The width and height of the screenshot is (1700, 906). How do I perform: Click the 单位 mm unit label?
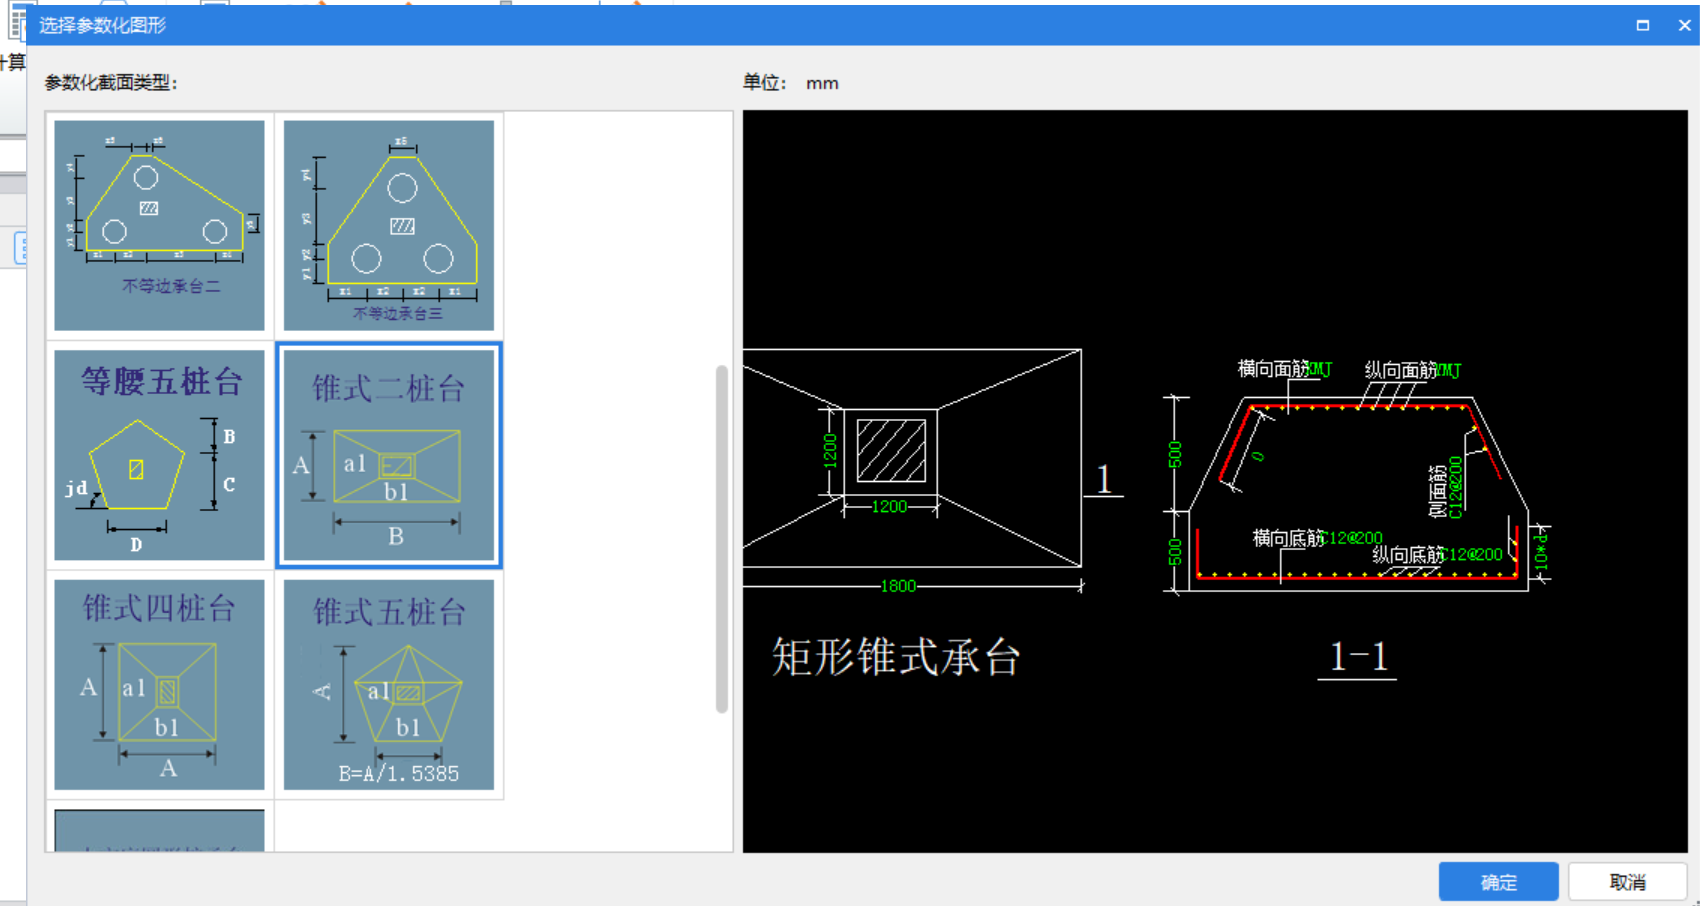click(791, 83)
